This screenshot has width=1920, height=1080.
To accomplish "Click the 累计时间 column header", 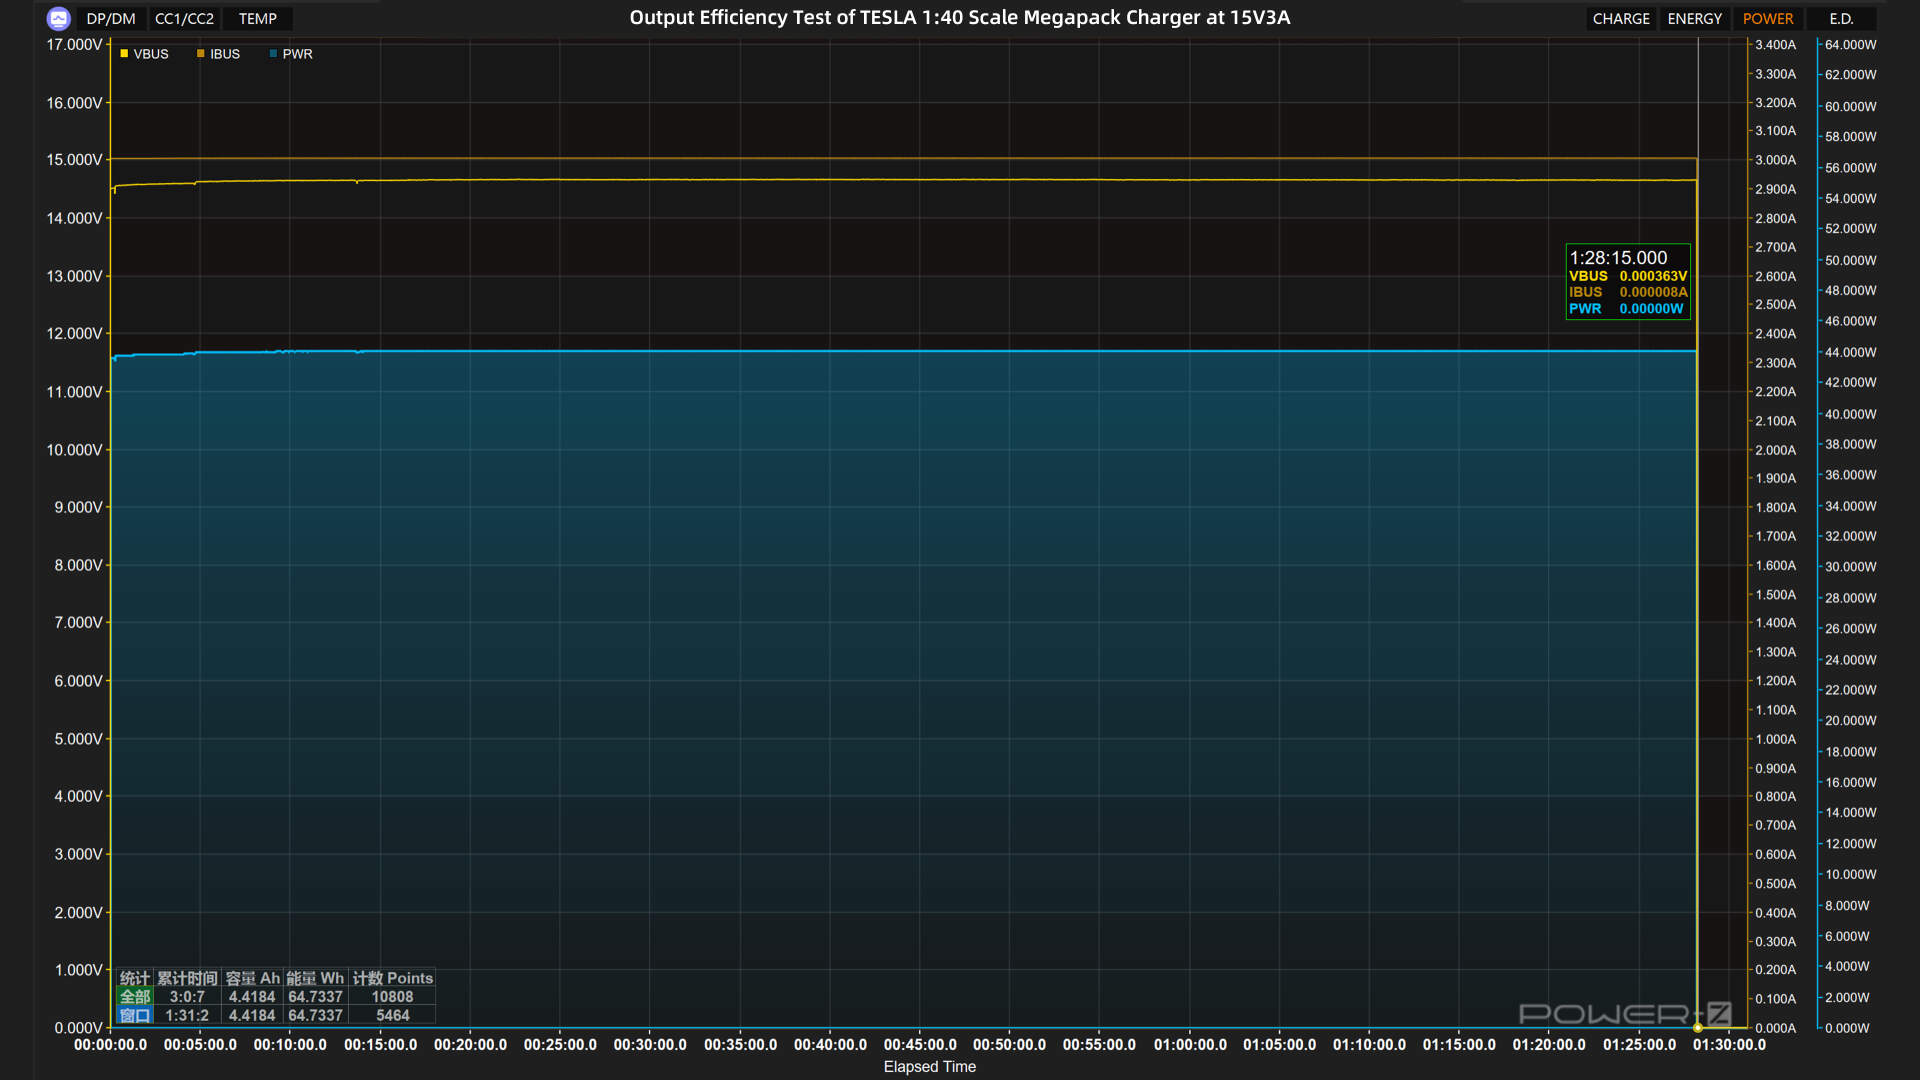I will pos(187,978).
